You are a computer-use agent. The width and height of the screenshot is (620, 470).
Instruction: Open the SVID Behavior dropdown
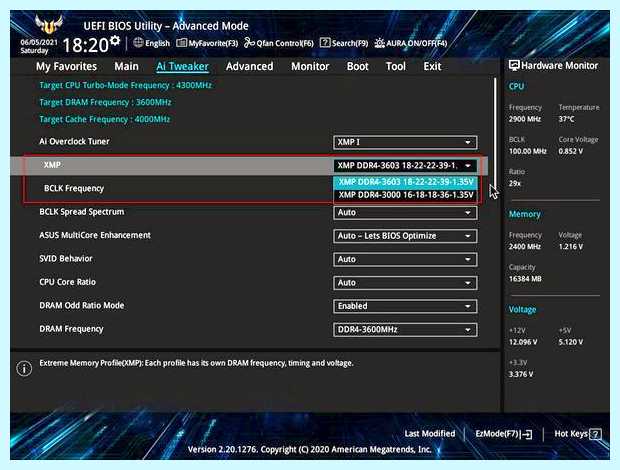(x=405, y=259)
